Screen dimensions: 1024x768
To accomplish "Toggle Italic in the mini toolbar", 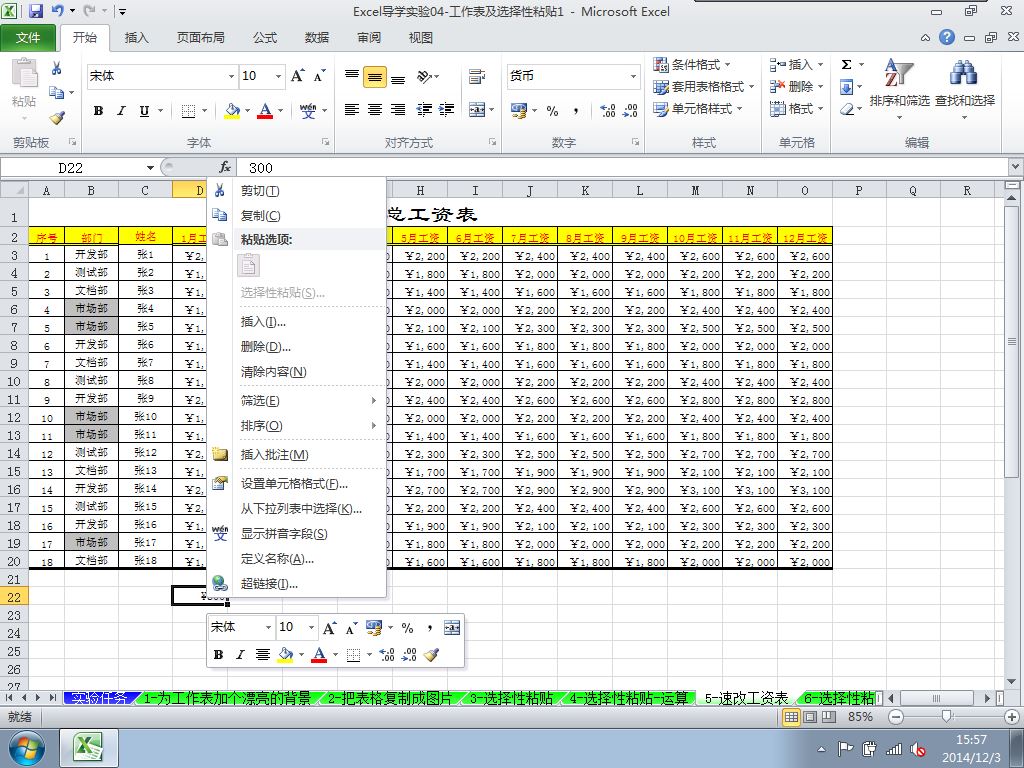I will (x=240, y=654).
